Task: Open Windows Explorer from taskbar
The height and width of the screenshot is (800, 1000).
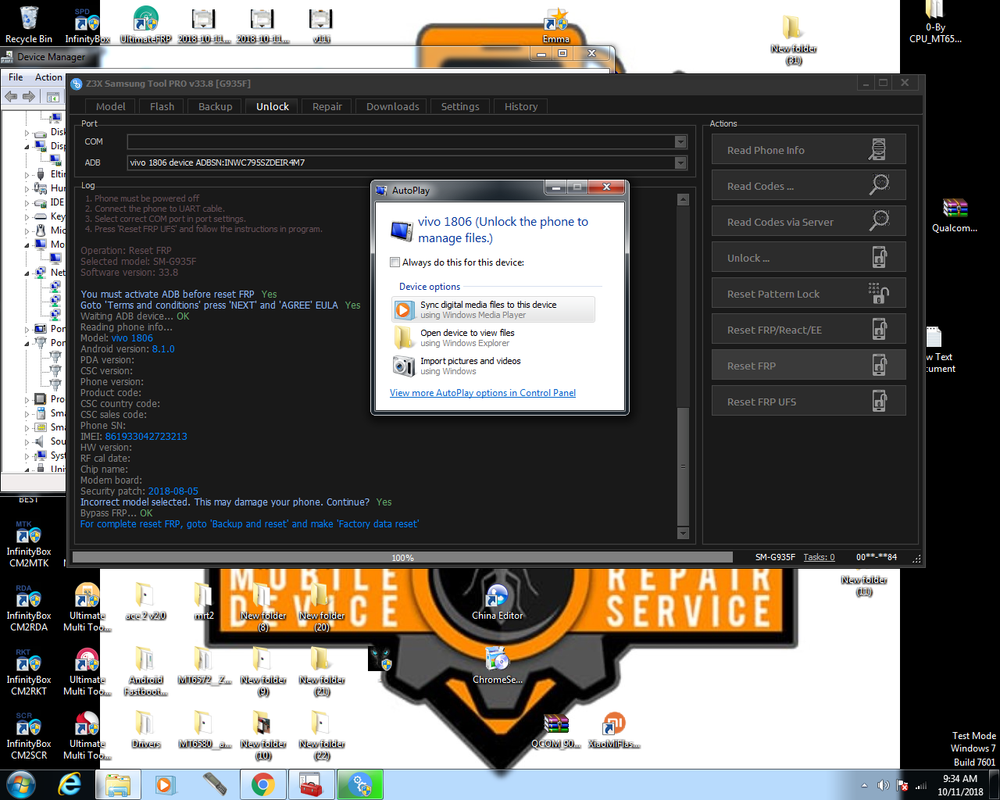Action: [117, 784]
